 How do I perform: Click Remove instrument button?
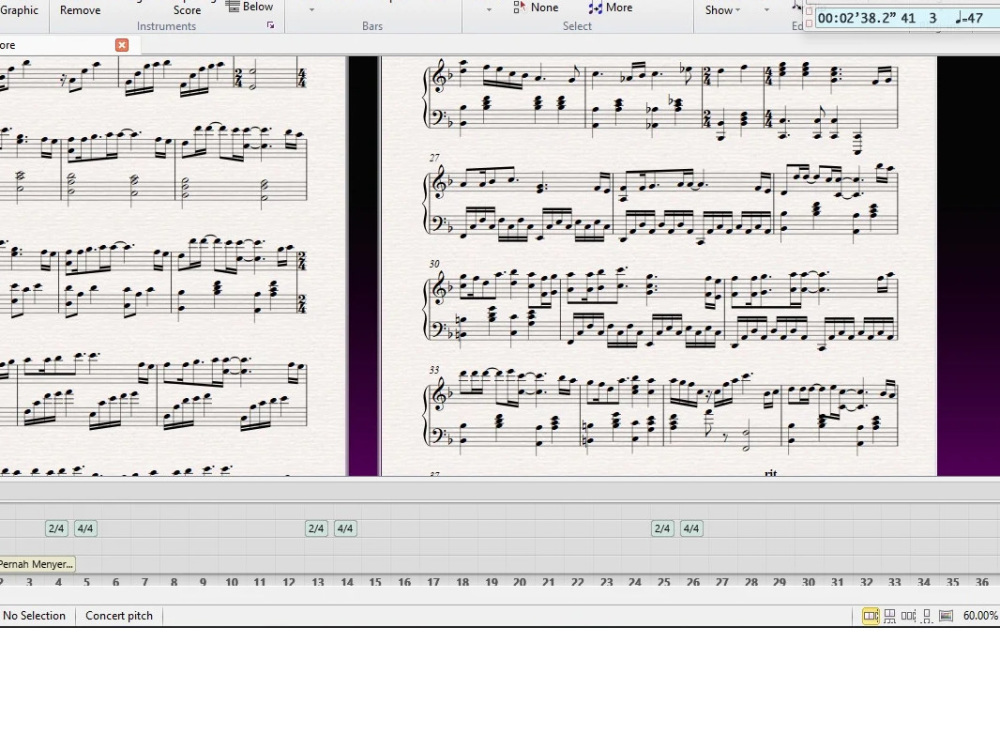(x=80, y=10)
